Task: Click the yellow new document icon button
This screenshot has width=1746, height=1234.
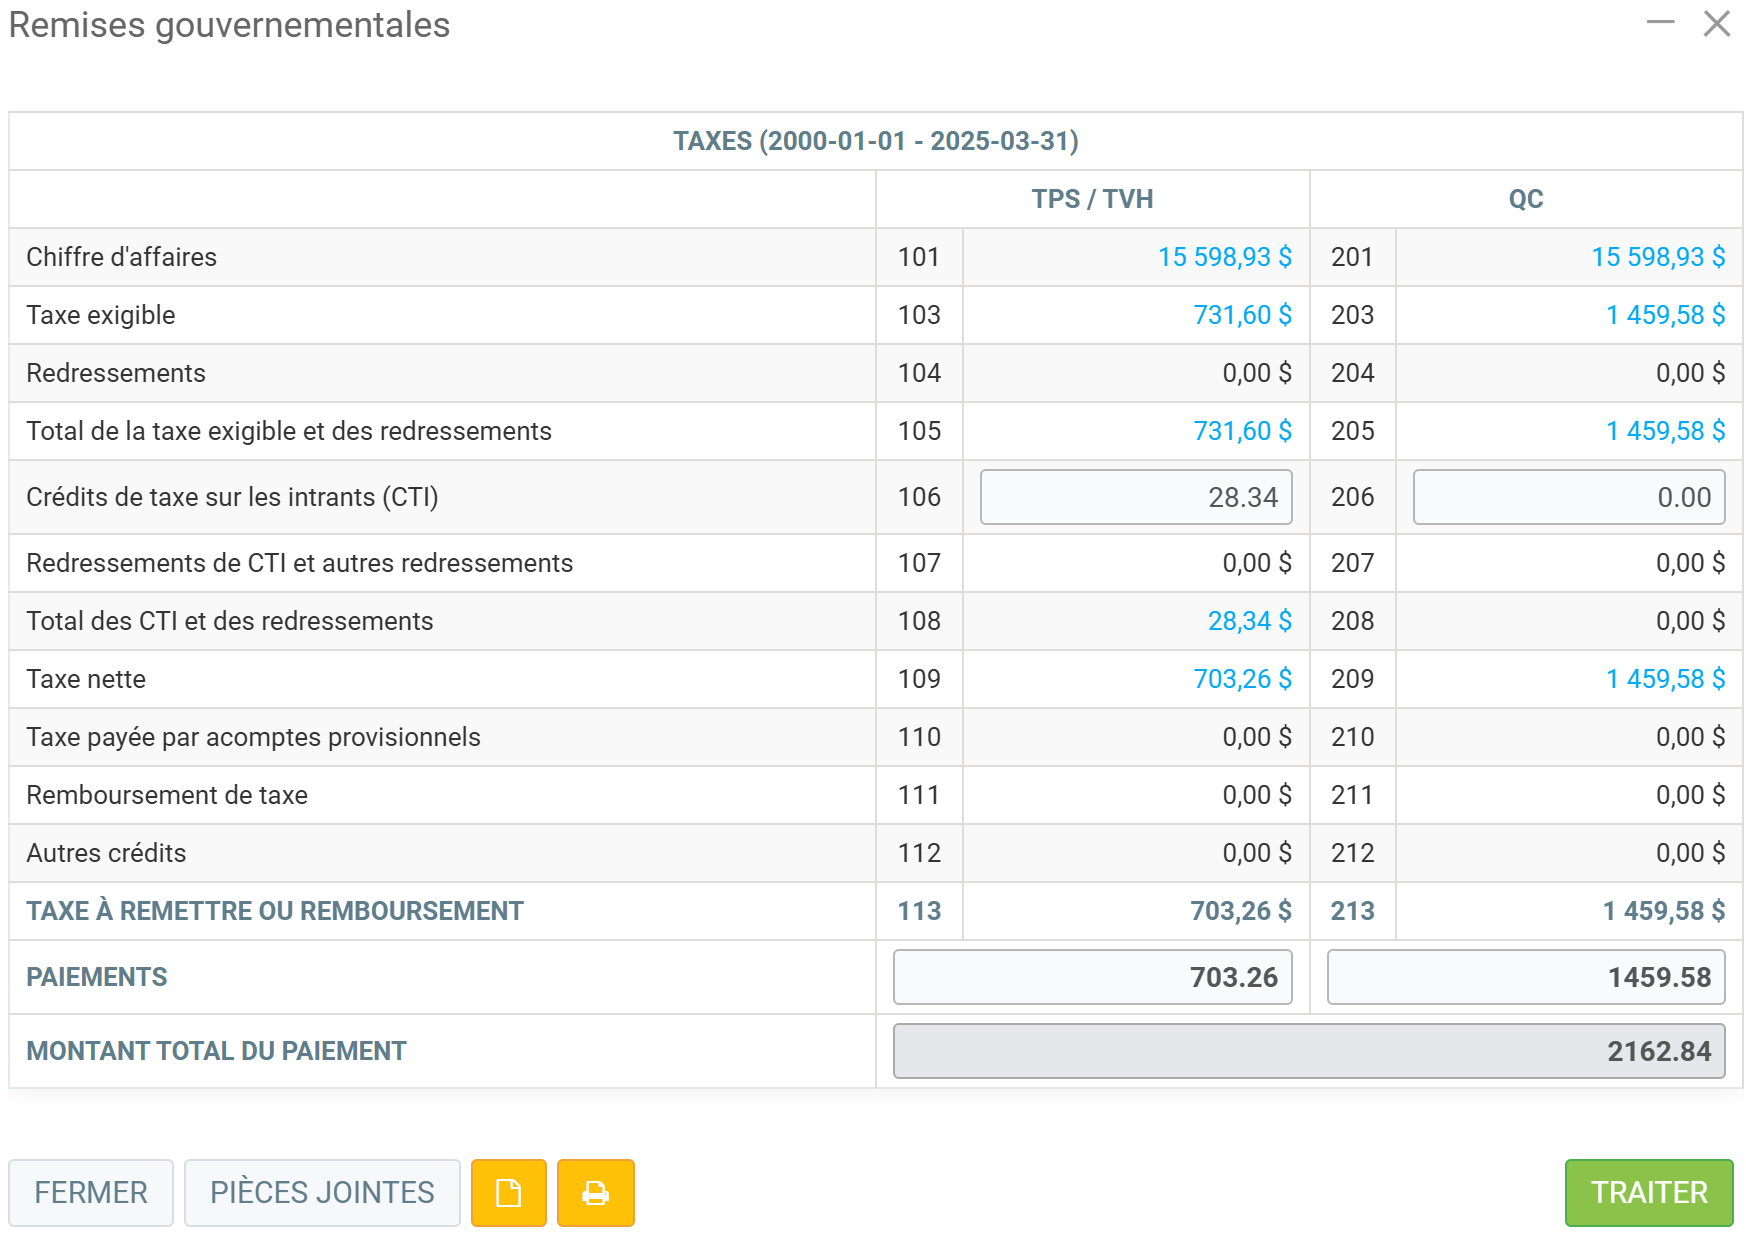Action: coord(508,1192)
